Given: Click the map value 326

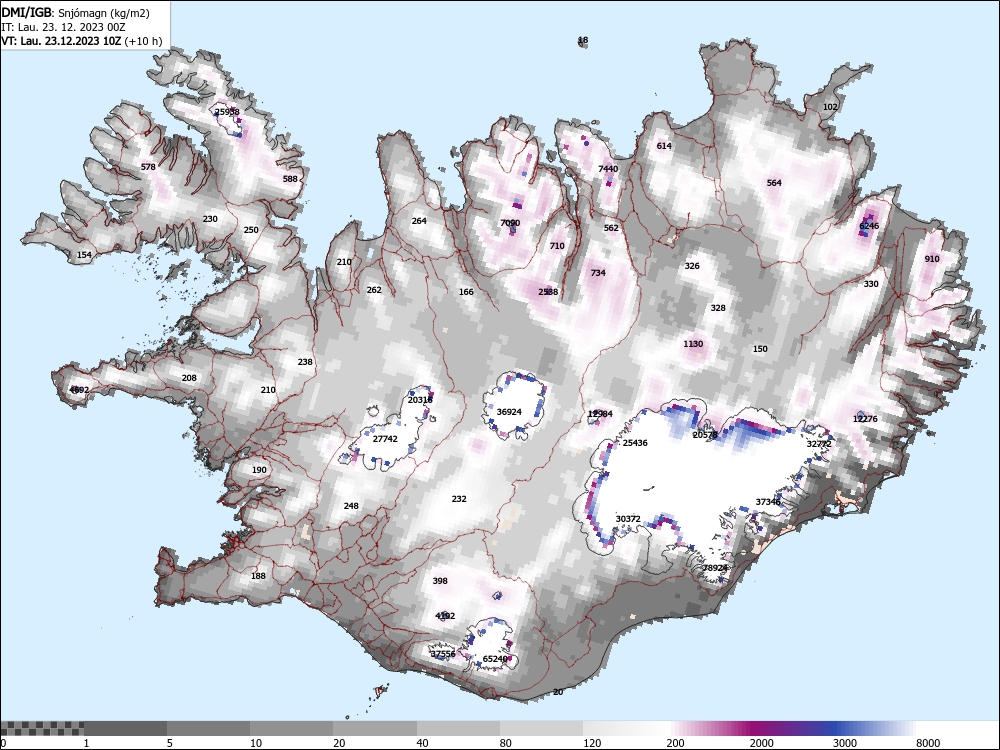Looking at the screenshot, I should click(692, 267).
